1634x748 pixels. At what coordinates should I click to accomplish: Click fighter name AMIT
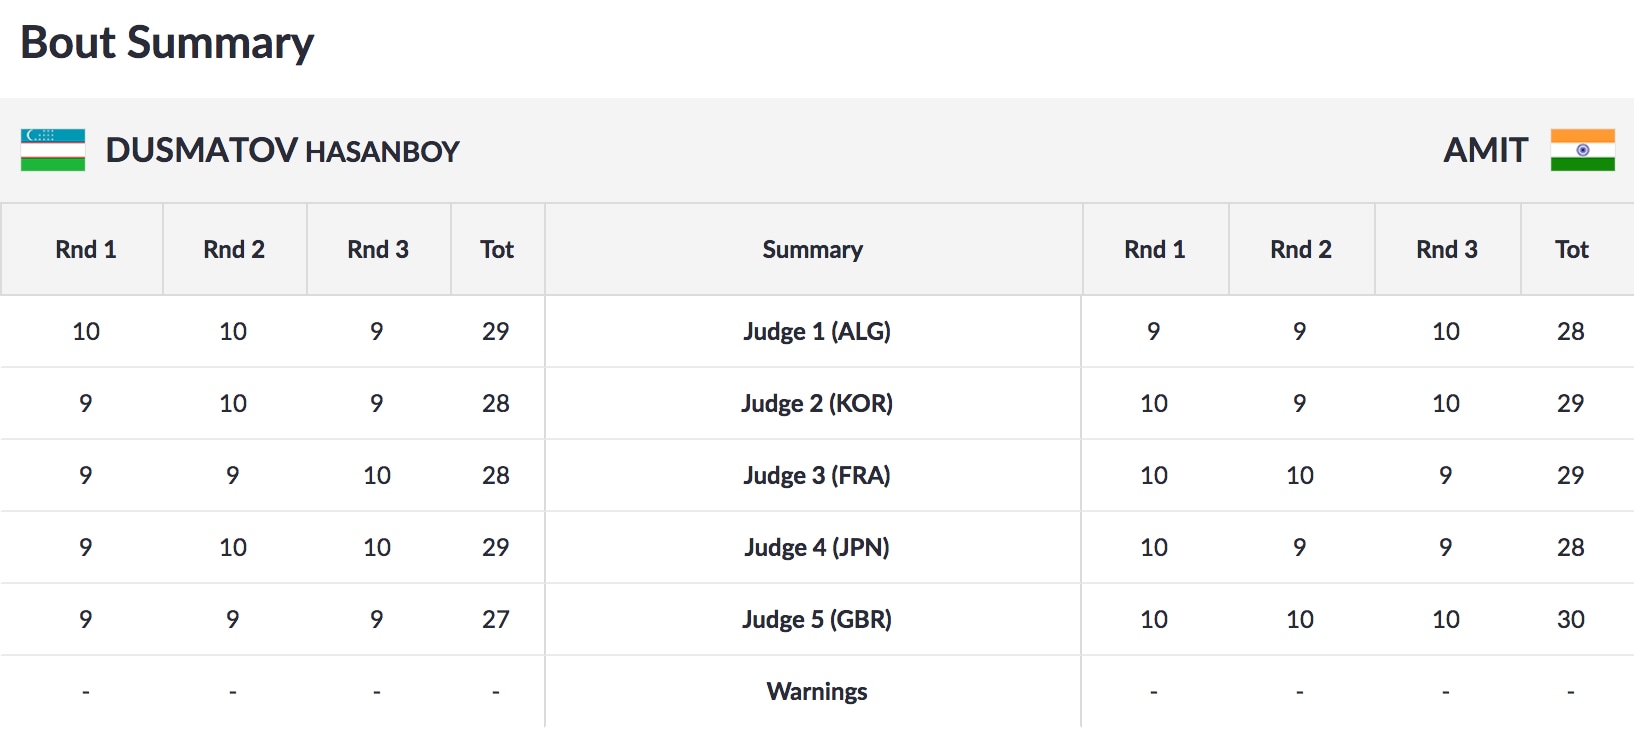coord(1485,151)
